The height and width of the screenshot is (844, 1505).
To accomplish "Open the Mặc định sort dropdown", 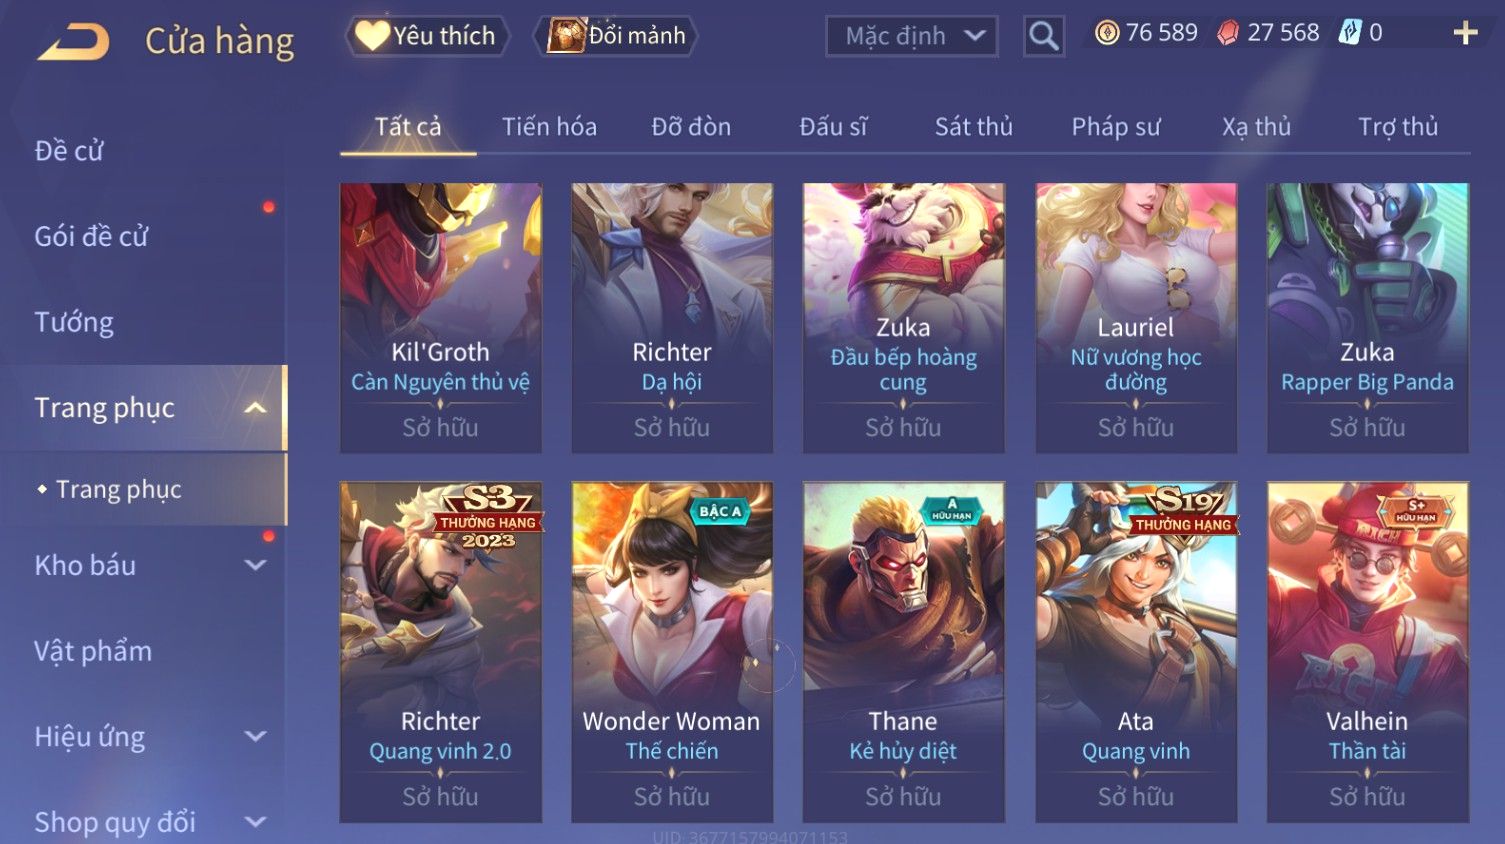I will tap(912, 36).
